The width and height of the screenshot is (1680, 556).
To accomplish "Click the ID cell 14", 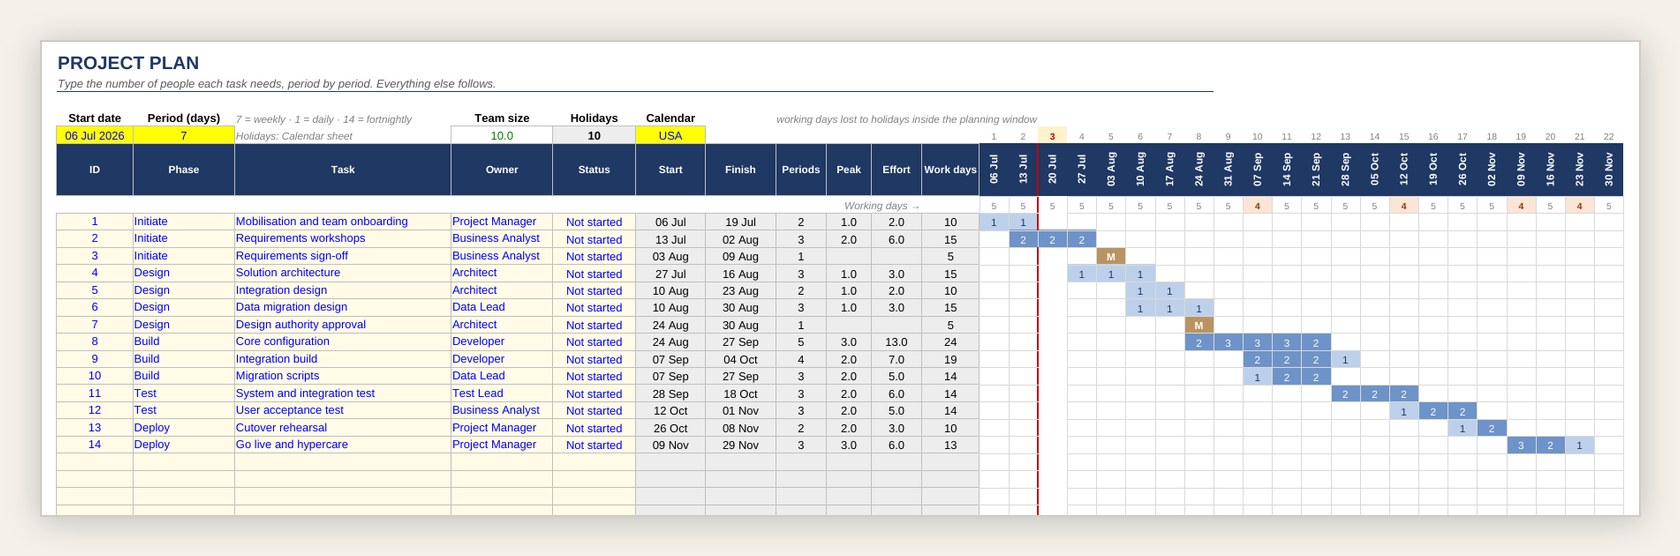I will (x=95, y=444).
